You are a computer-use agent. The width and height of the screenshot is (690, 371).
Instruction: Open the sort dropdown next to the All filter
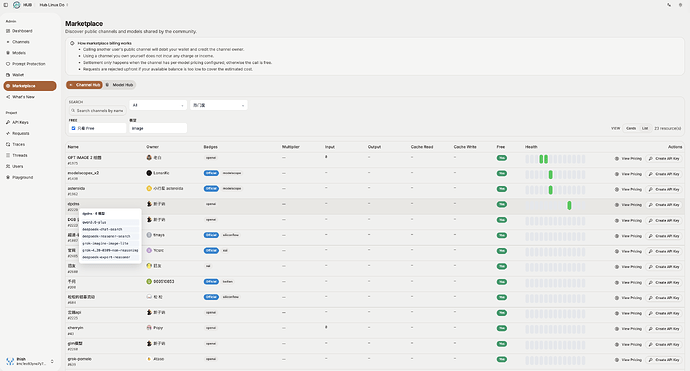coord(219,105)
